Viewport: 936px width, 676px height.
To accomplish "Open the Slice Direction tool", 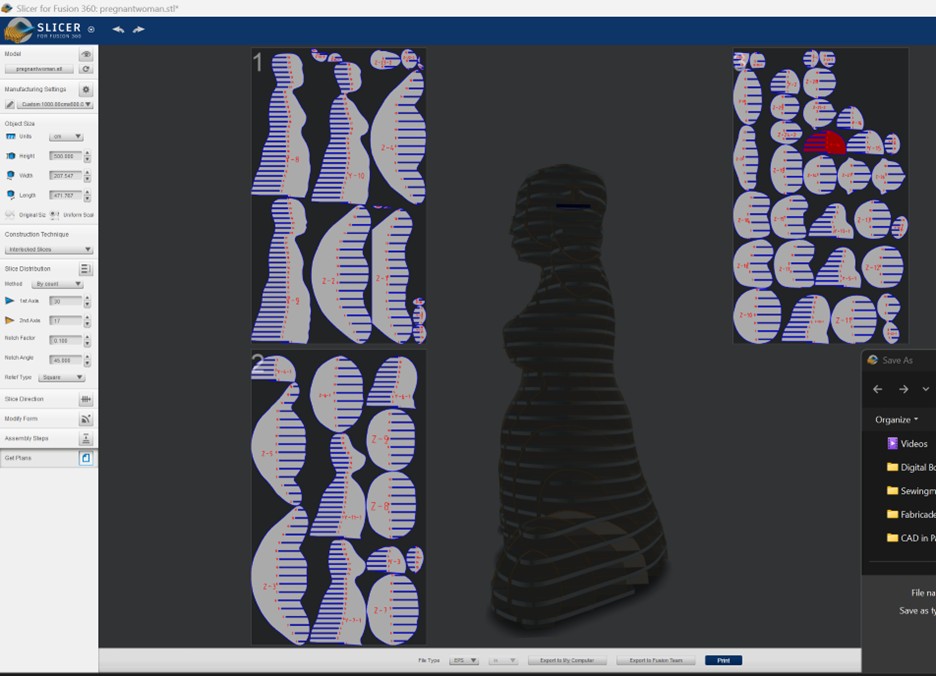I will point(86,399).
